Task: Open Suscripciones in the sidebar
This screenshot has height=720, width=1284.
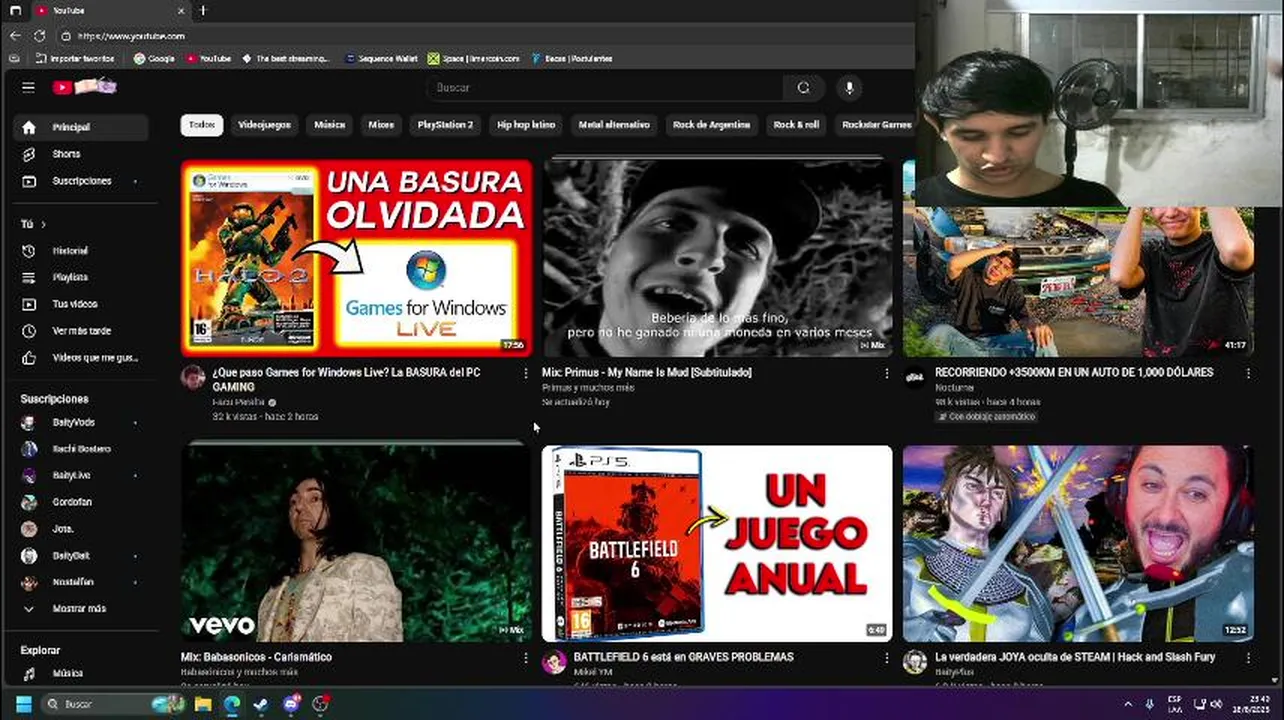Action: pos(80,181)
